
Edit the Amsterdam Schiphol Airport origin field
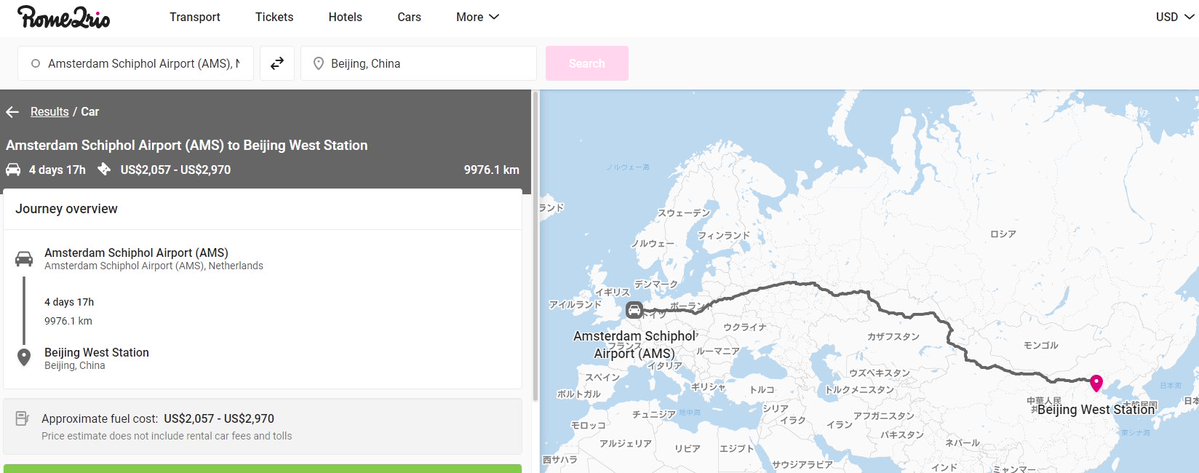[x=135, y=63]
